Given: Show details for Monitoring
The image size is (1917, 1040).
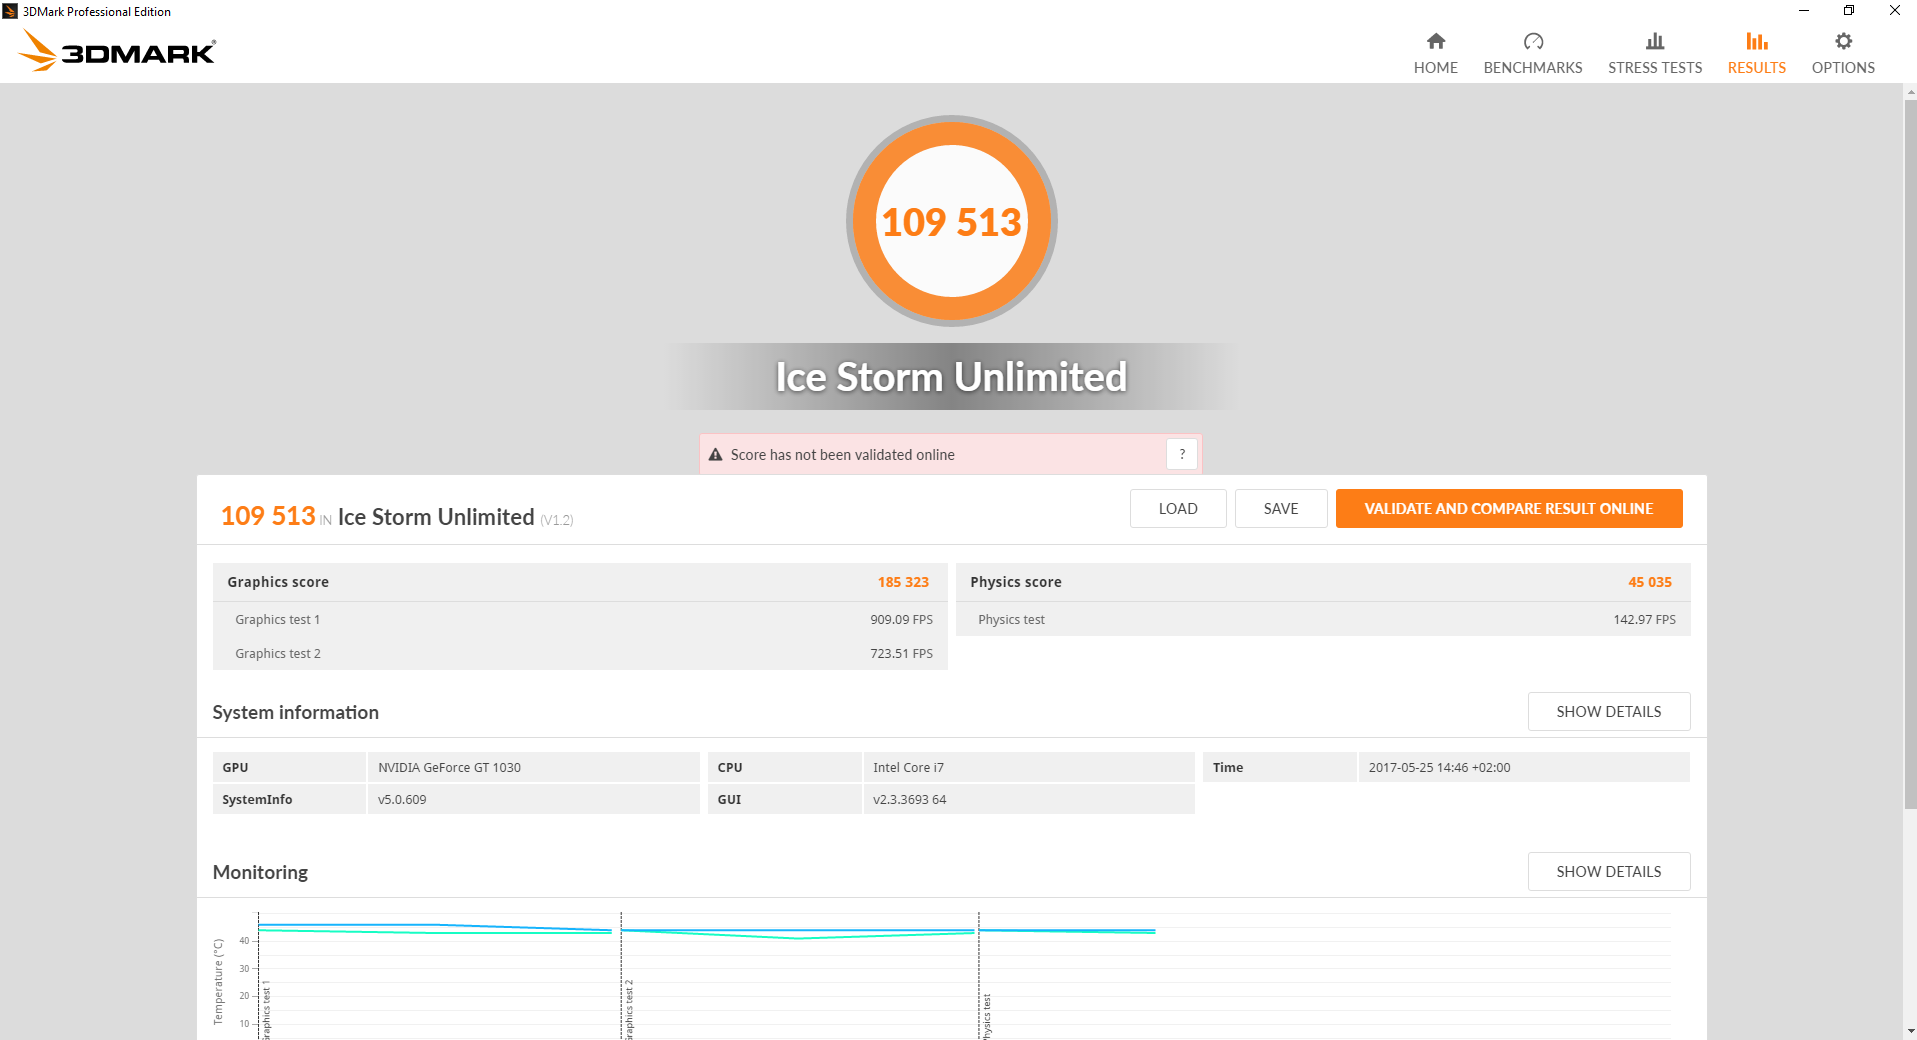Looking at the screenshot, I should [x=1609, y=871].
